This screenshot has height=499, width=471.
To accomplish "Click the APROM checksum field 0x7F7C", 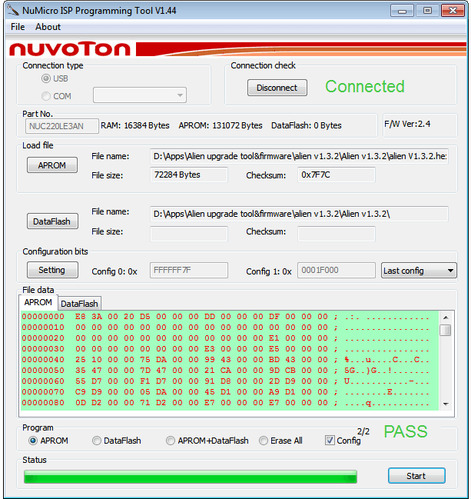I will click(336, 175).
